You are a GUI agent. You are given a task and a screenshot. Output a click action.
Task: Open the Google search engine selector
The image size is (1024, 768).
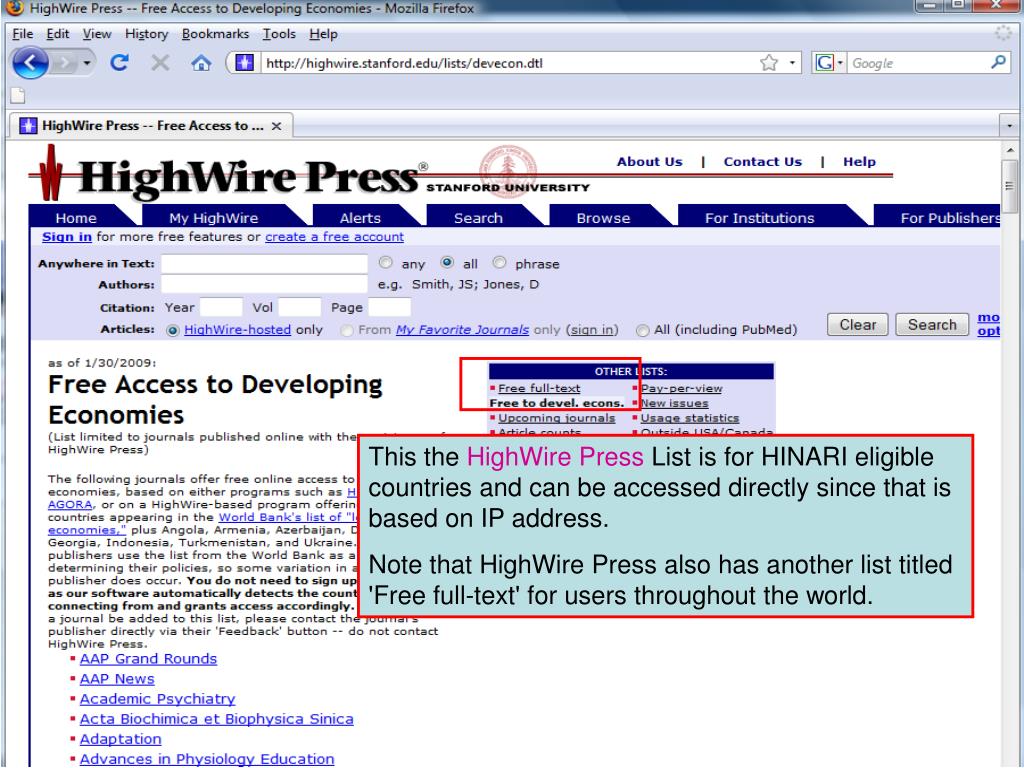[829, 63]
